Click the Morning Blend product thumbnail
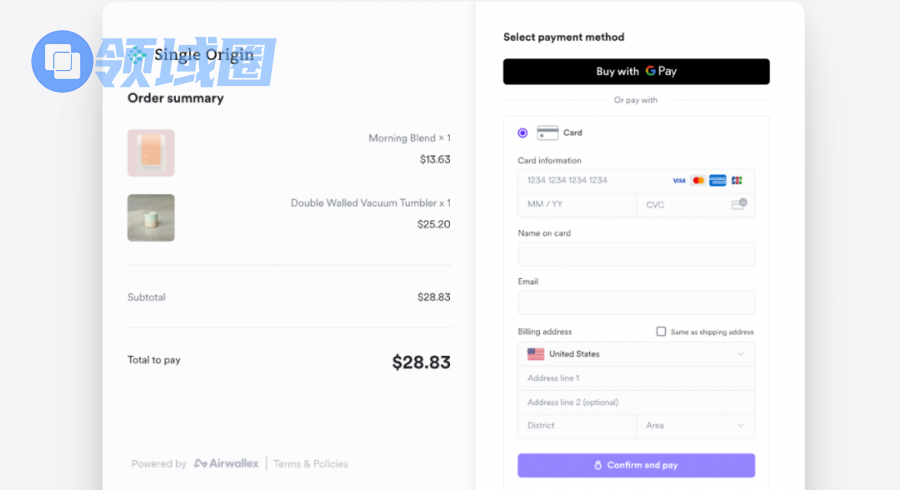 click(151, 153)
